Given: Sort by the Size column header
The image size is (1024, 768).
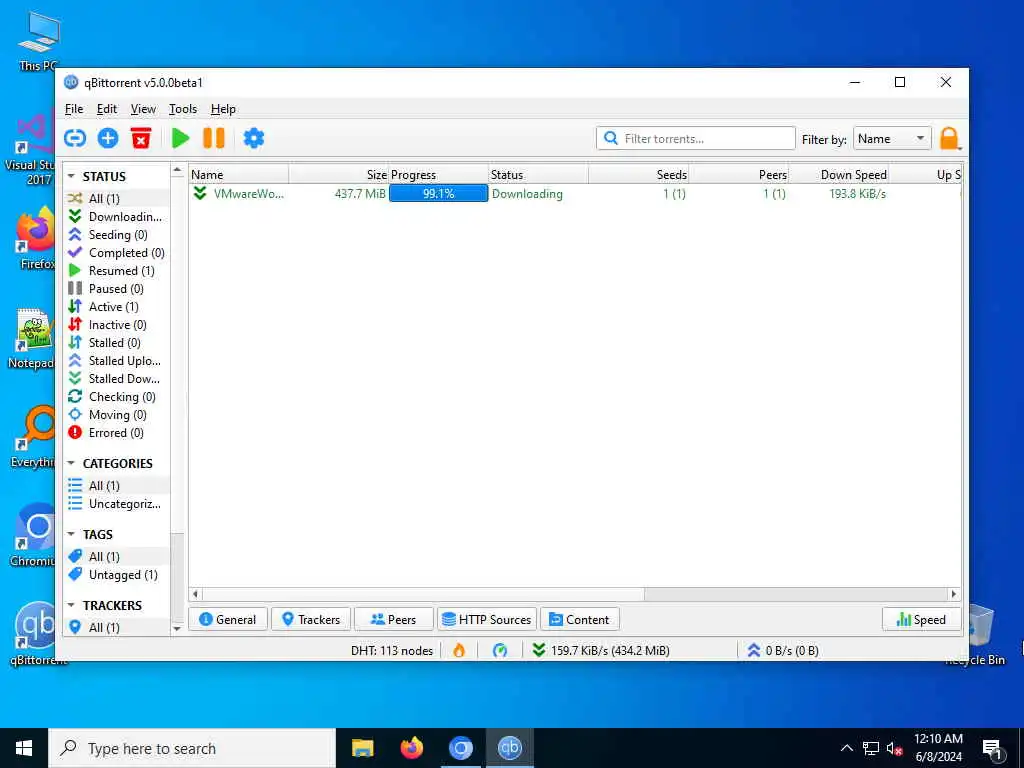Looking at the screenshot, I should (339, 174).
